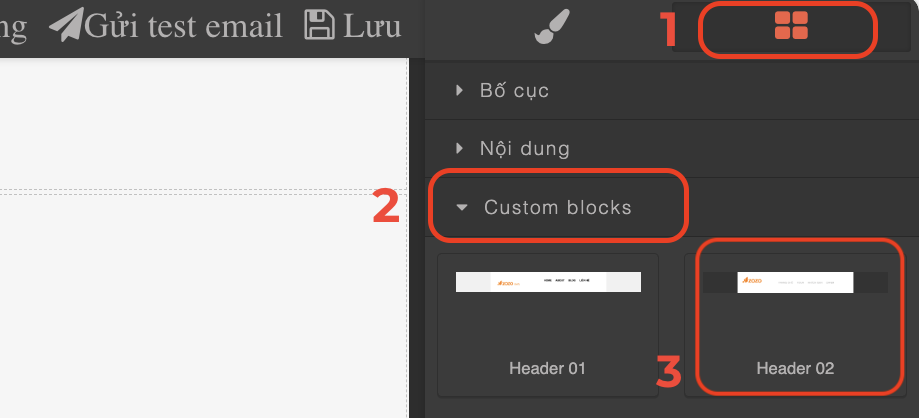
Task: Open the Nội dung category
Action: (525, 148)
